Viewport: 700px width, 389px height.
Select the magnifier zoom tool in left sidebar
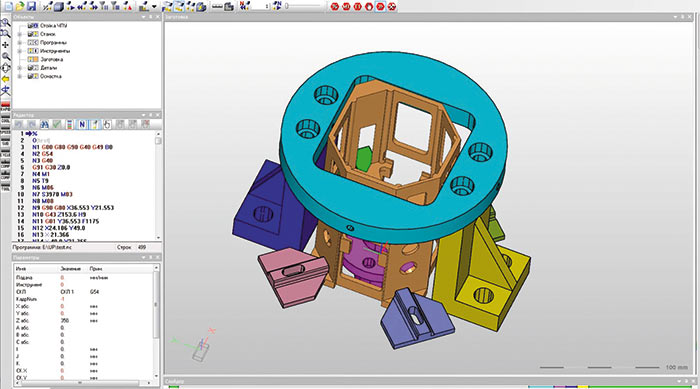pos(5,56)
